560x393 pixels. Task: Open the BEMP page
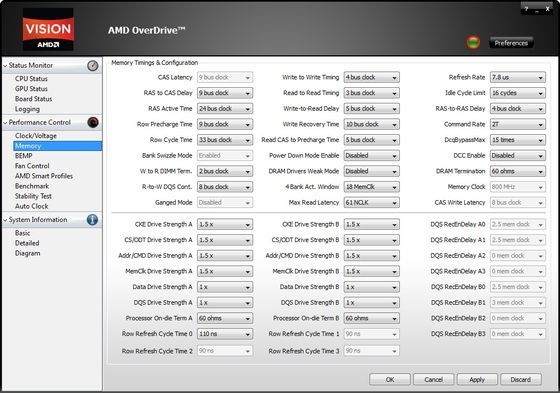point(24,156)
